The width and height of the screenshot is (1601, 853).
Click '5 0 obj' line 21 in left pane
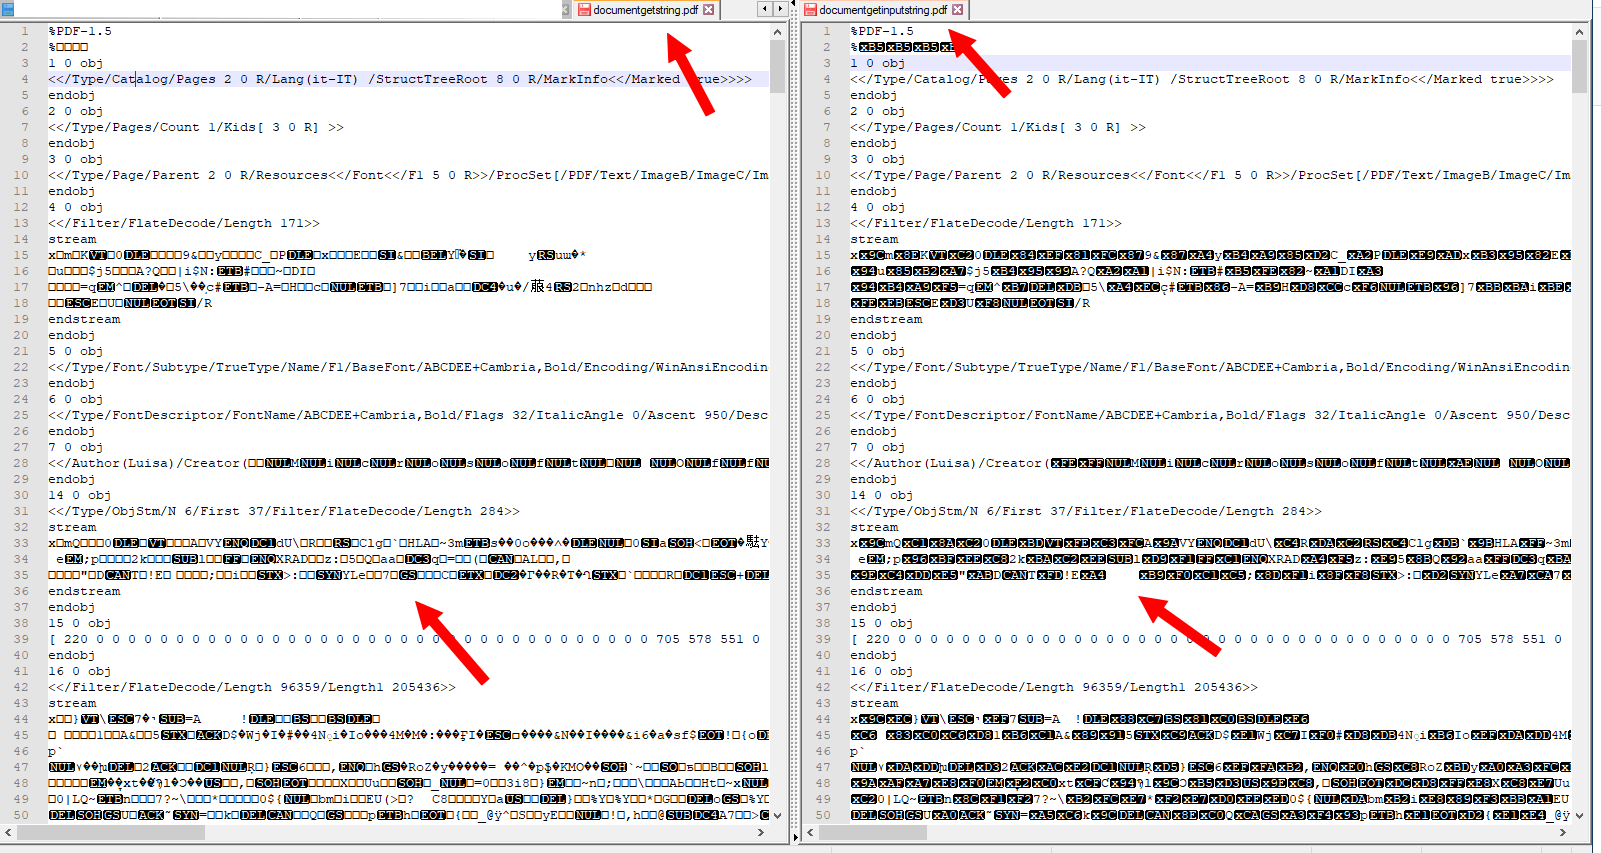76,351
